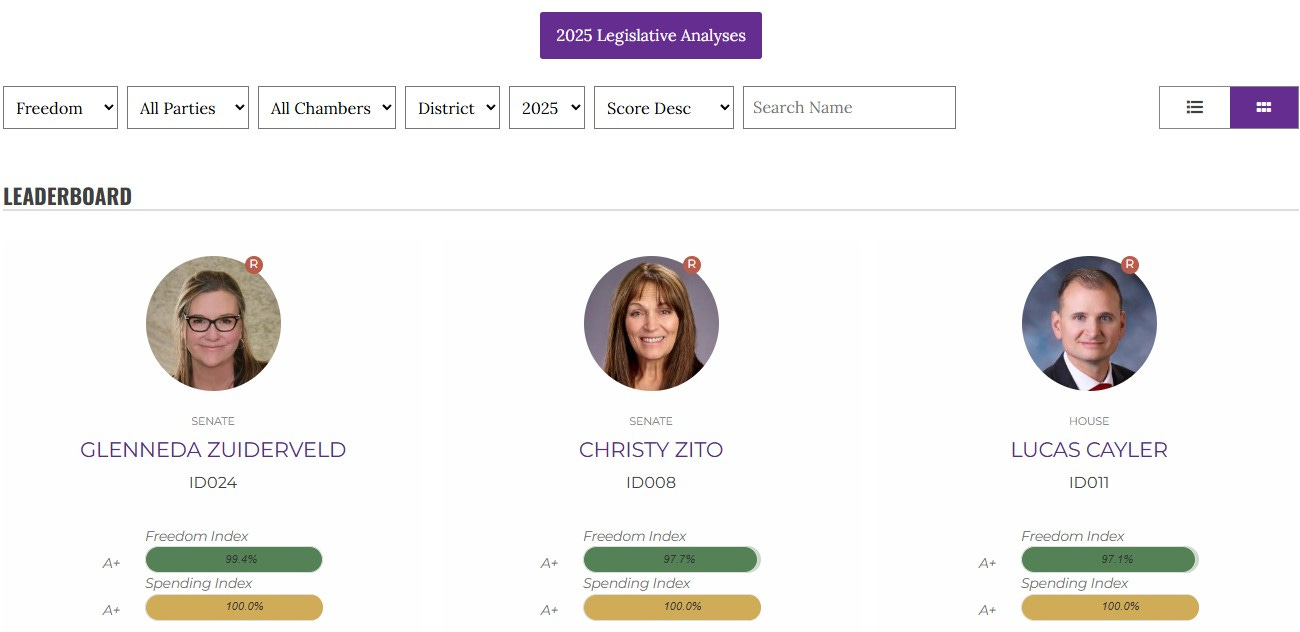This screenshot has height=632, width=1300.
Task: Click Cayler's 100.0% Spending Index bar
Action: (x=1110, y=607)
